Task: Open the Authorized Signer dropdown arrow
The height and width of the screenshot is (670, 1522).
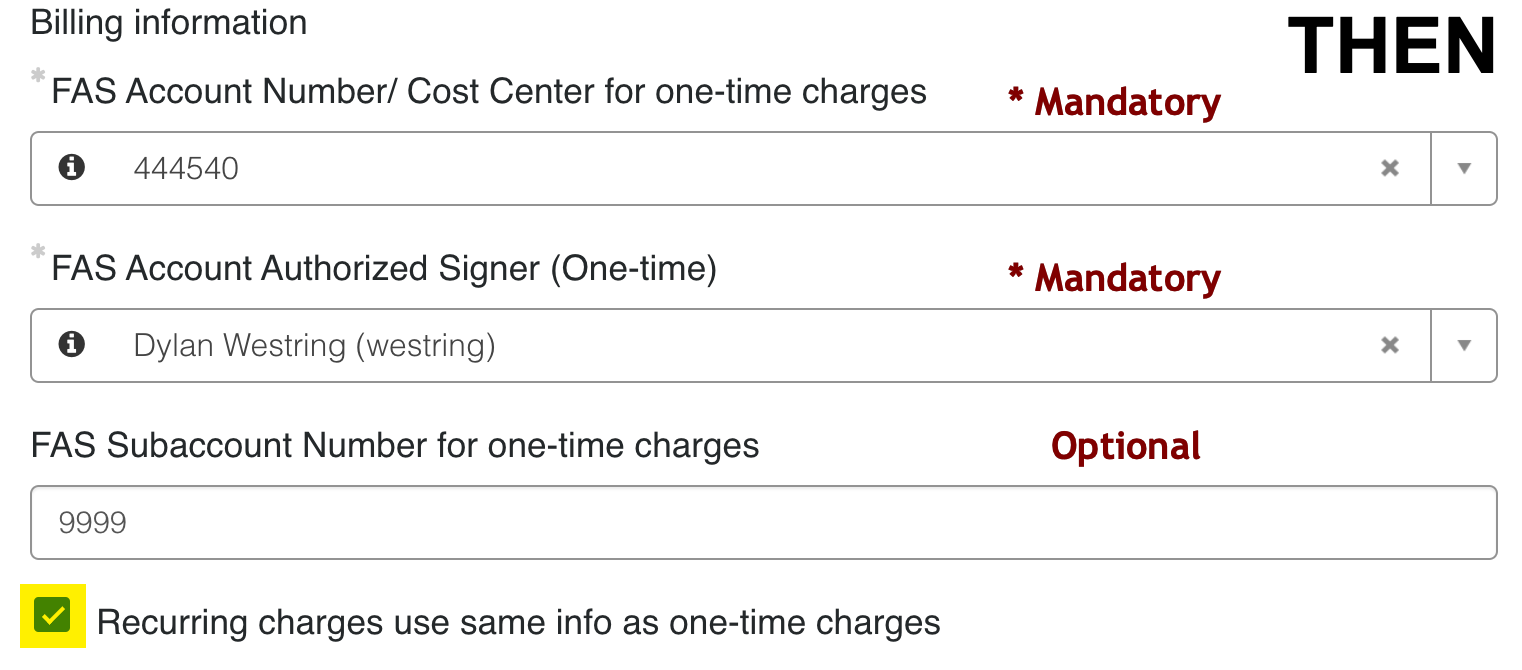Action: pyautogui.click(x=1464, y=345)
